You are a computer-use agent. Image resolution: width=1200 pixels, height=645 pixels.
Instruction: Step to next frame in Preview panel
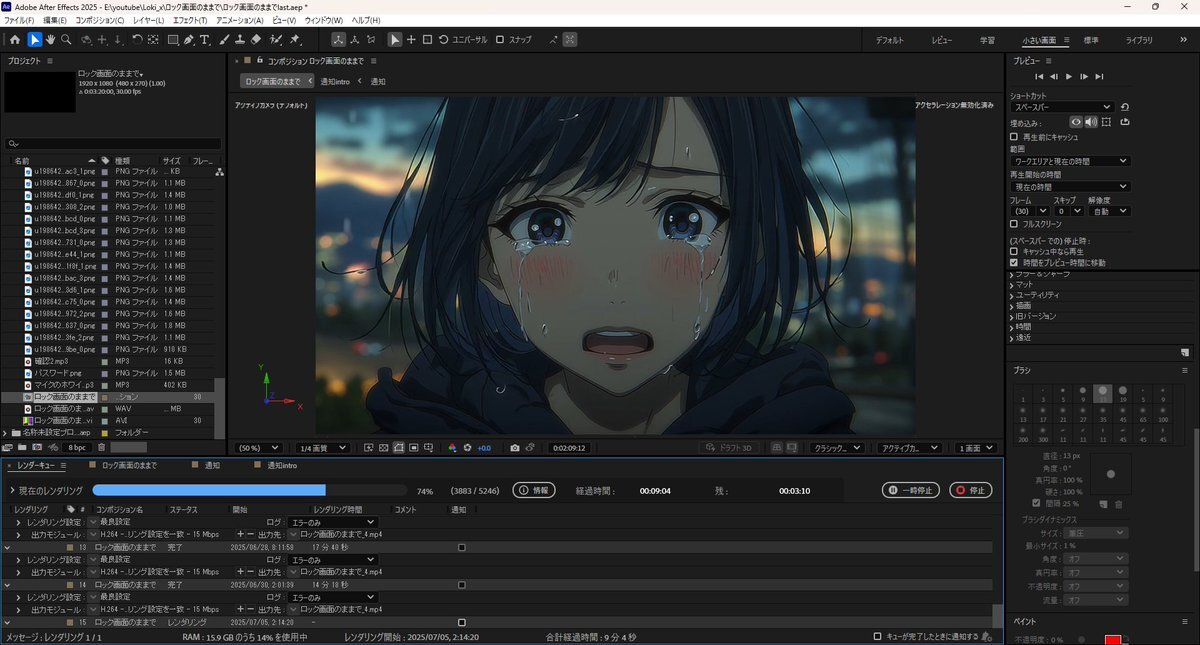pos(1084,76)
